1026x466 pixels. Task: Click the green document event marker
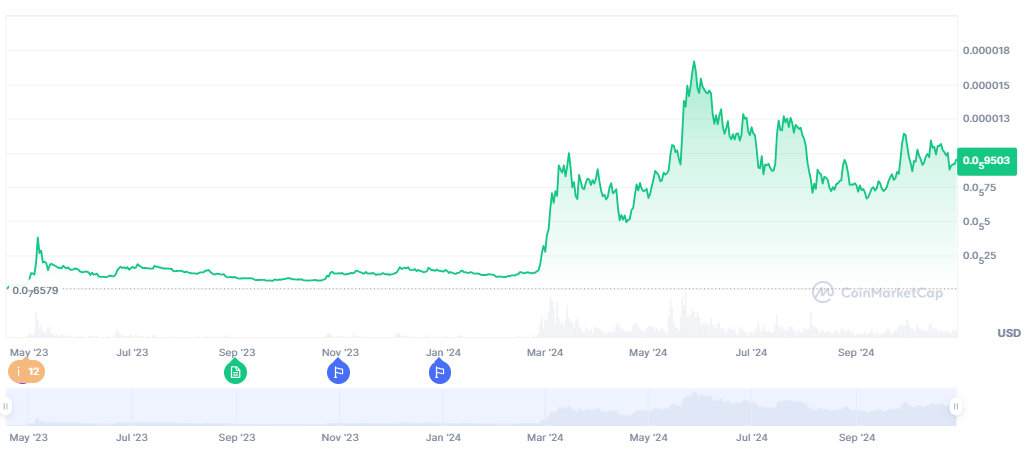236,372
